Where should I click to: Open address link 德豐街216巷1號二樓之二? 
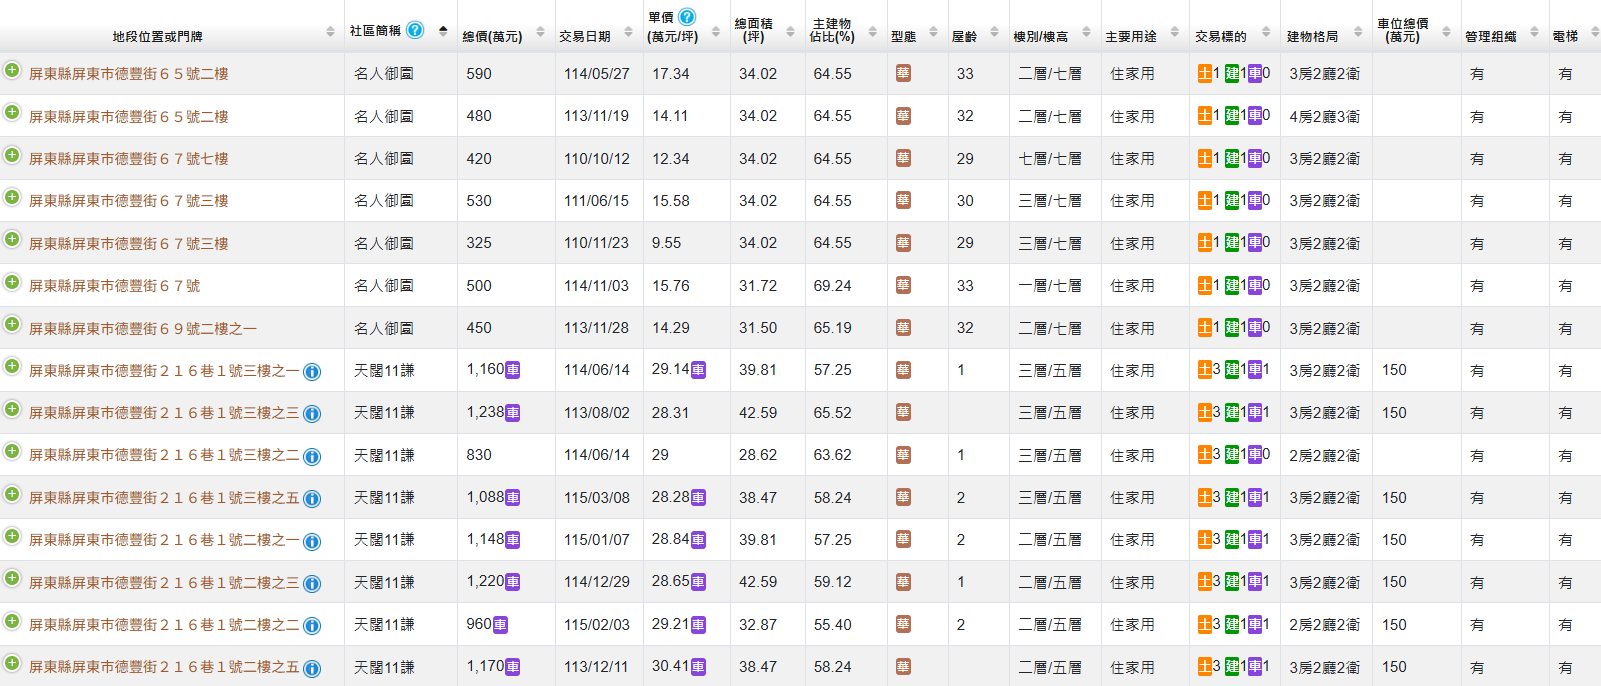point(164,625)
